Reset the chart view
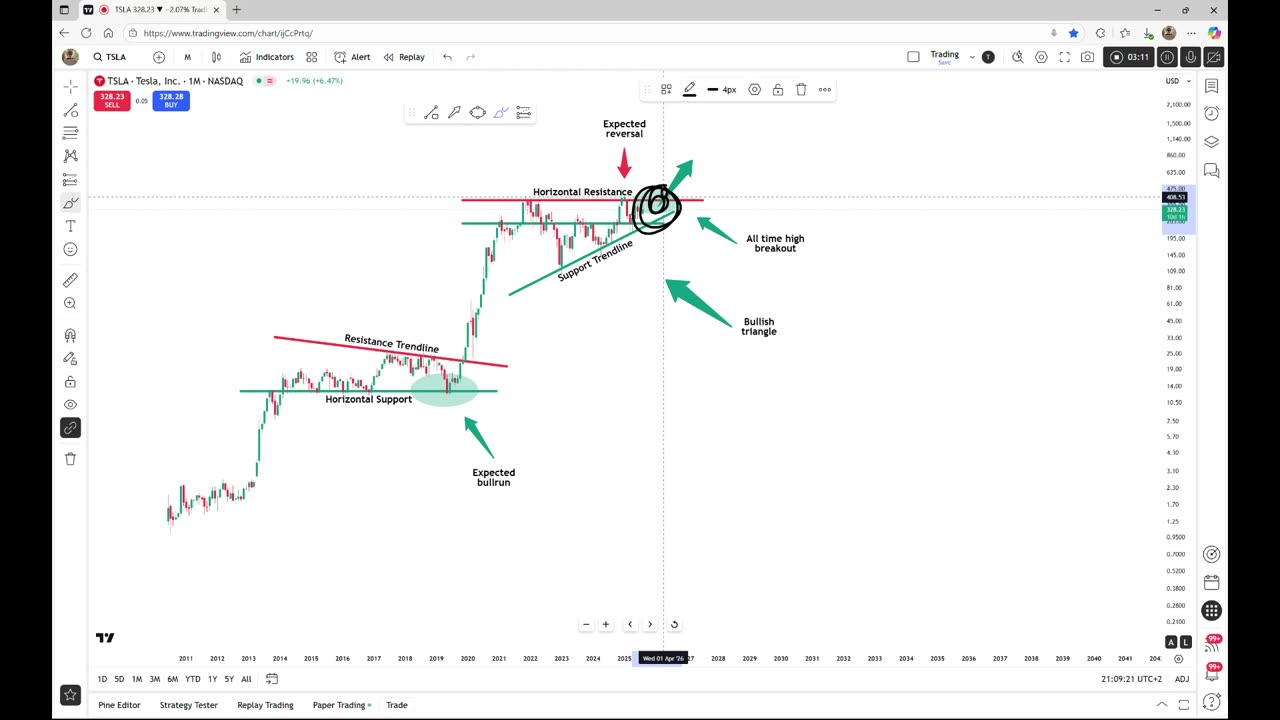The height and width of the screenshot is (720, 1280). coord(674,624)
